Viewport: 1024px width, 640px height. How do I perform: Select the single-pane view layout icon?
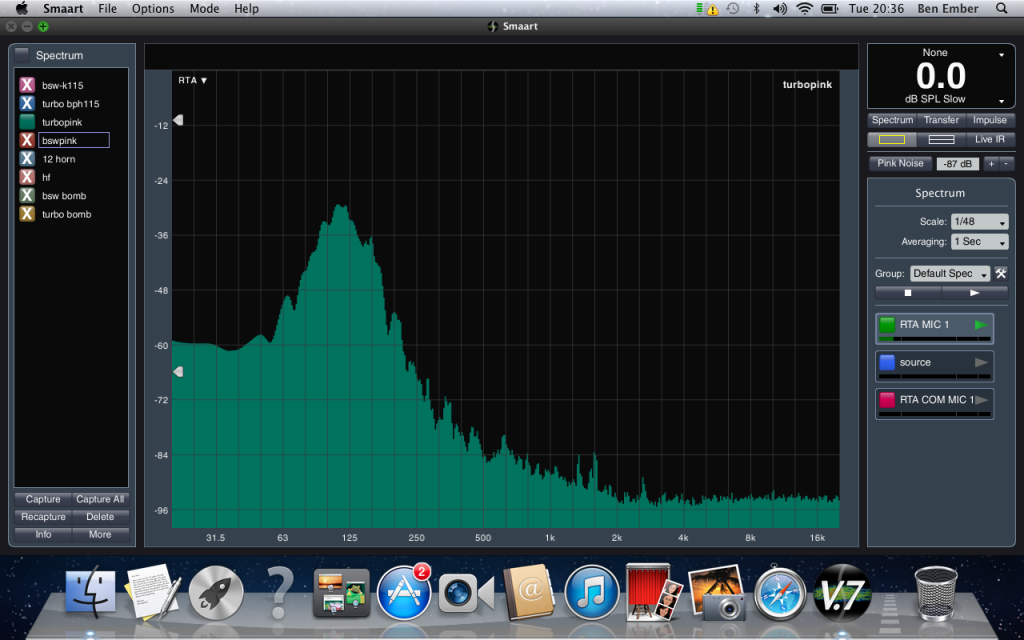tap(891, 139)
